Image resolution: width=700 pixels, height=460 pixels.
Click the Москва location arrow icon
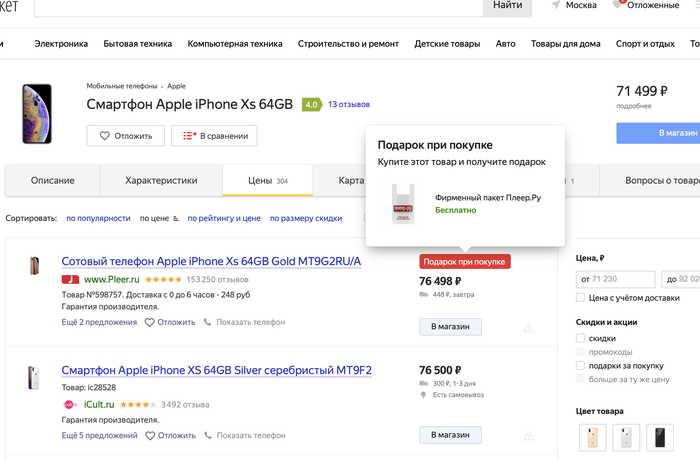click(556, 5)
